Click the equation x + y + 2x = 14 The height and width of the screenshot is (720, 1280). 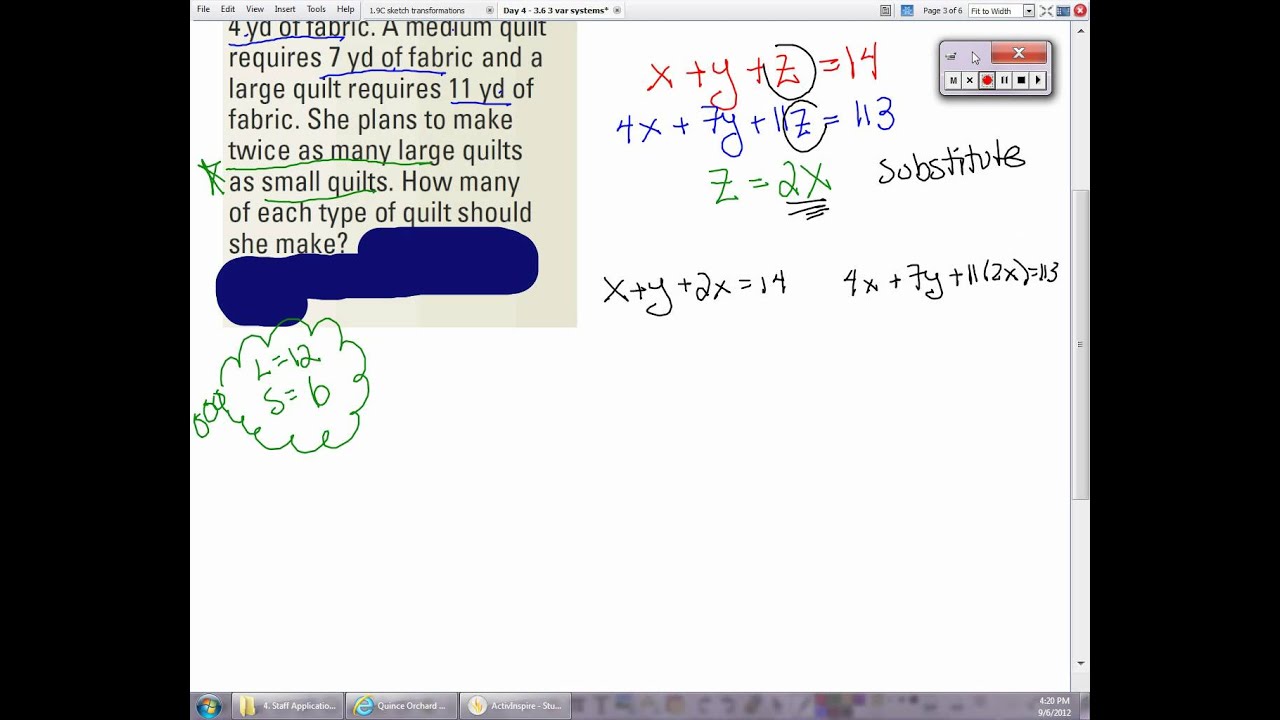pos(694,290)
